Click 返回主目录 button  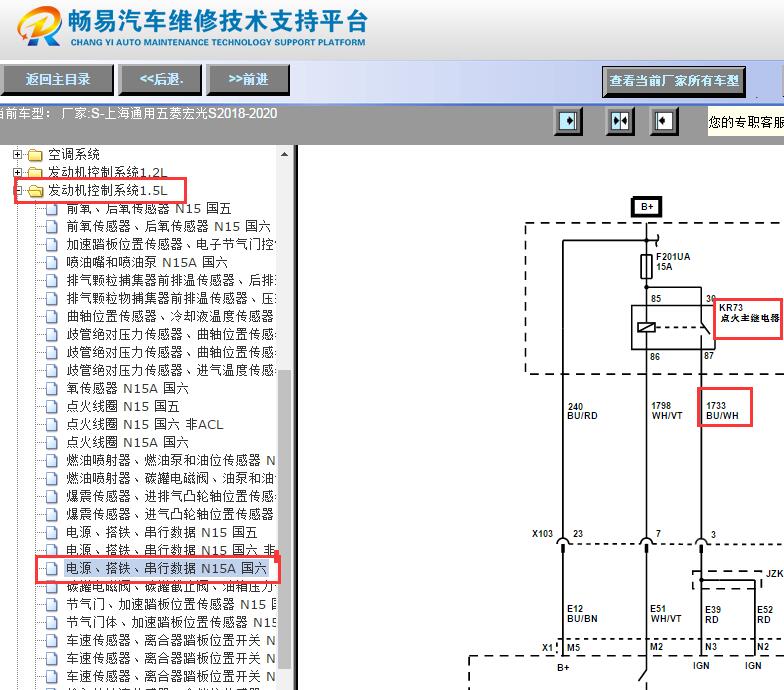[x=57, y=80]
